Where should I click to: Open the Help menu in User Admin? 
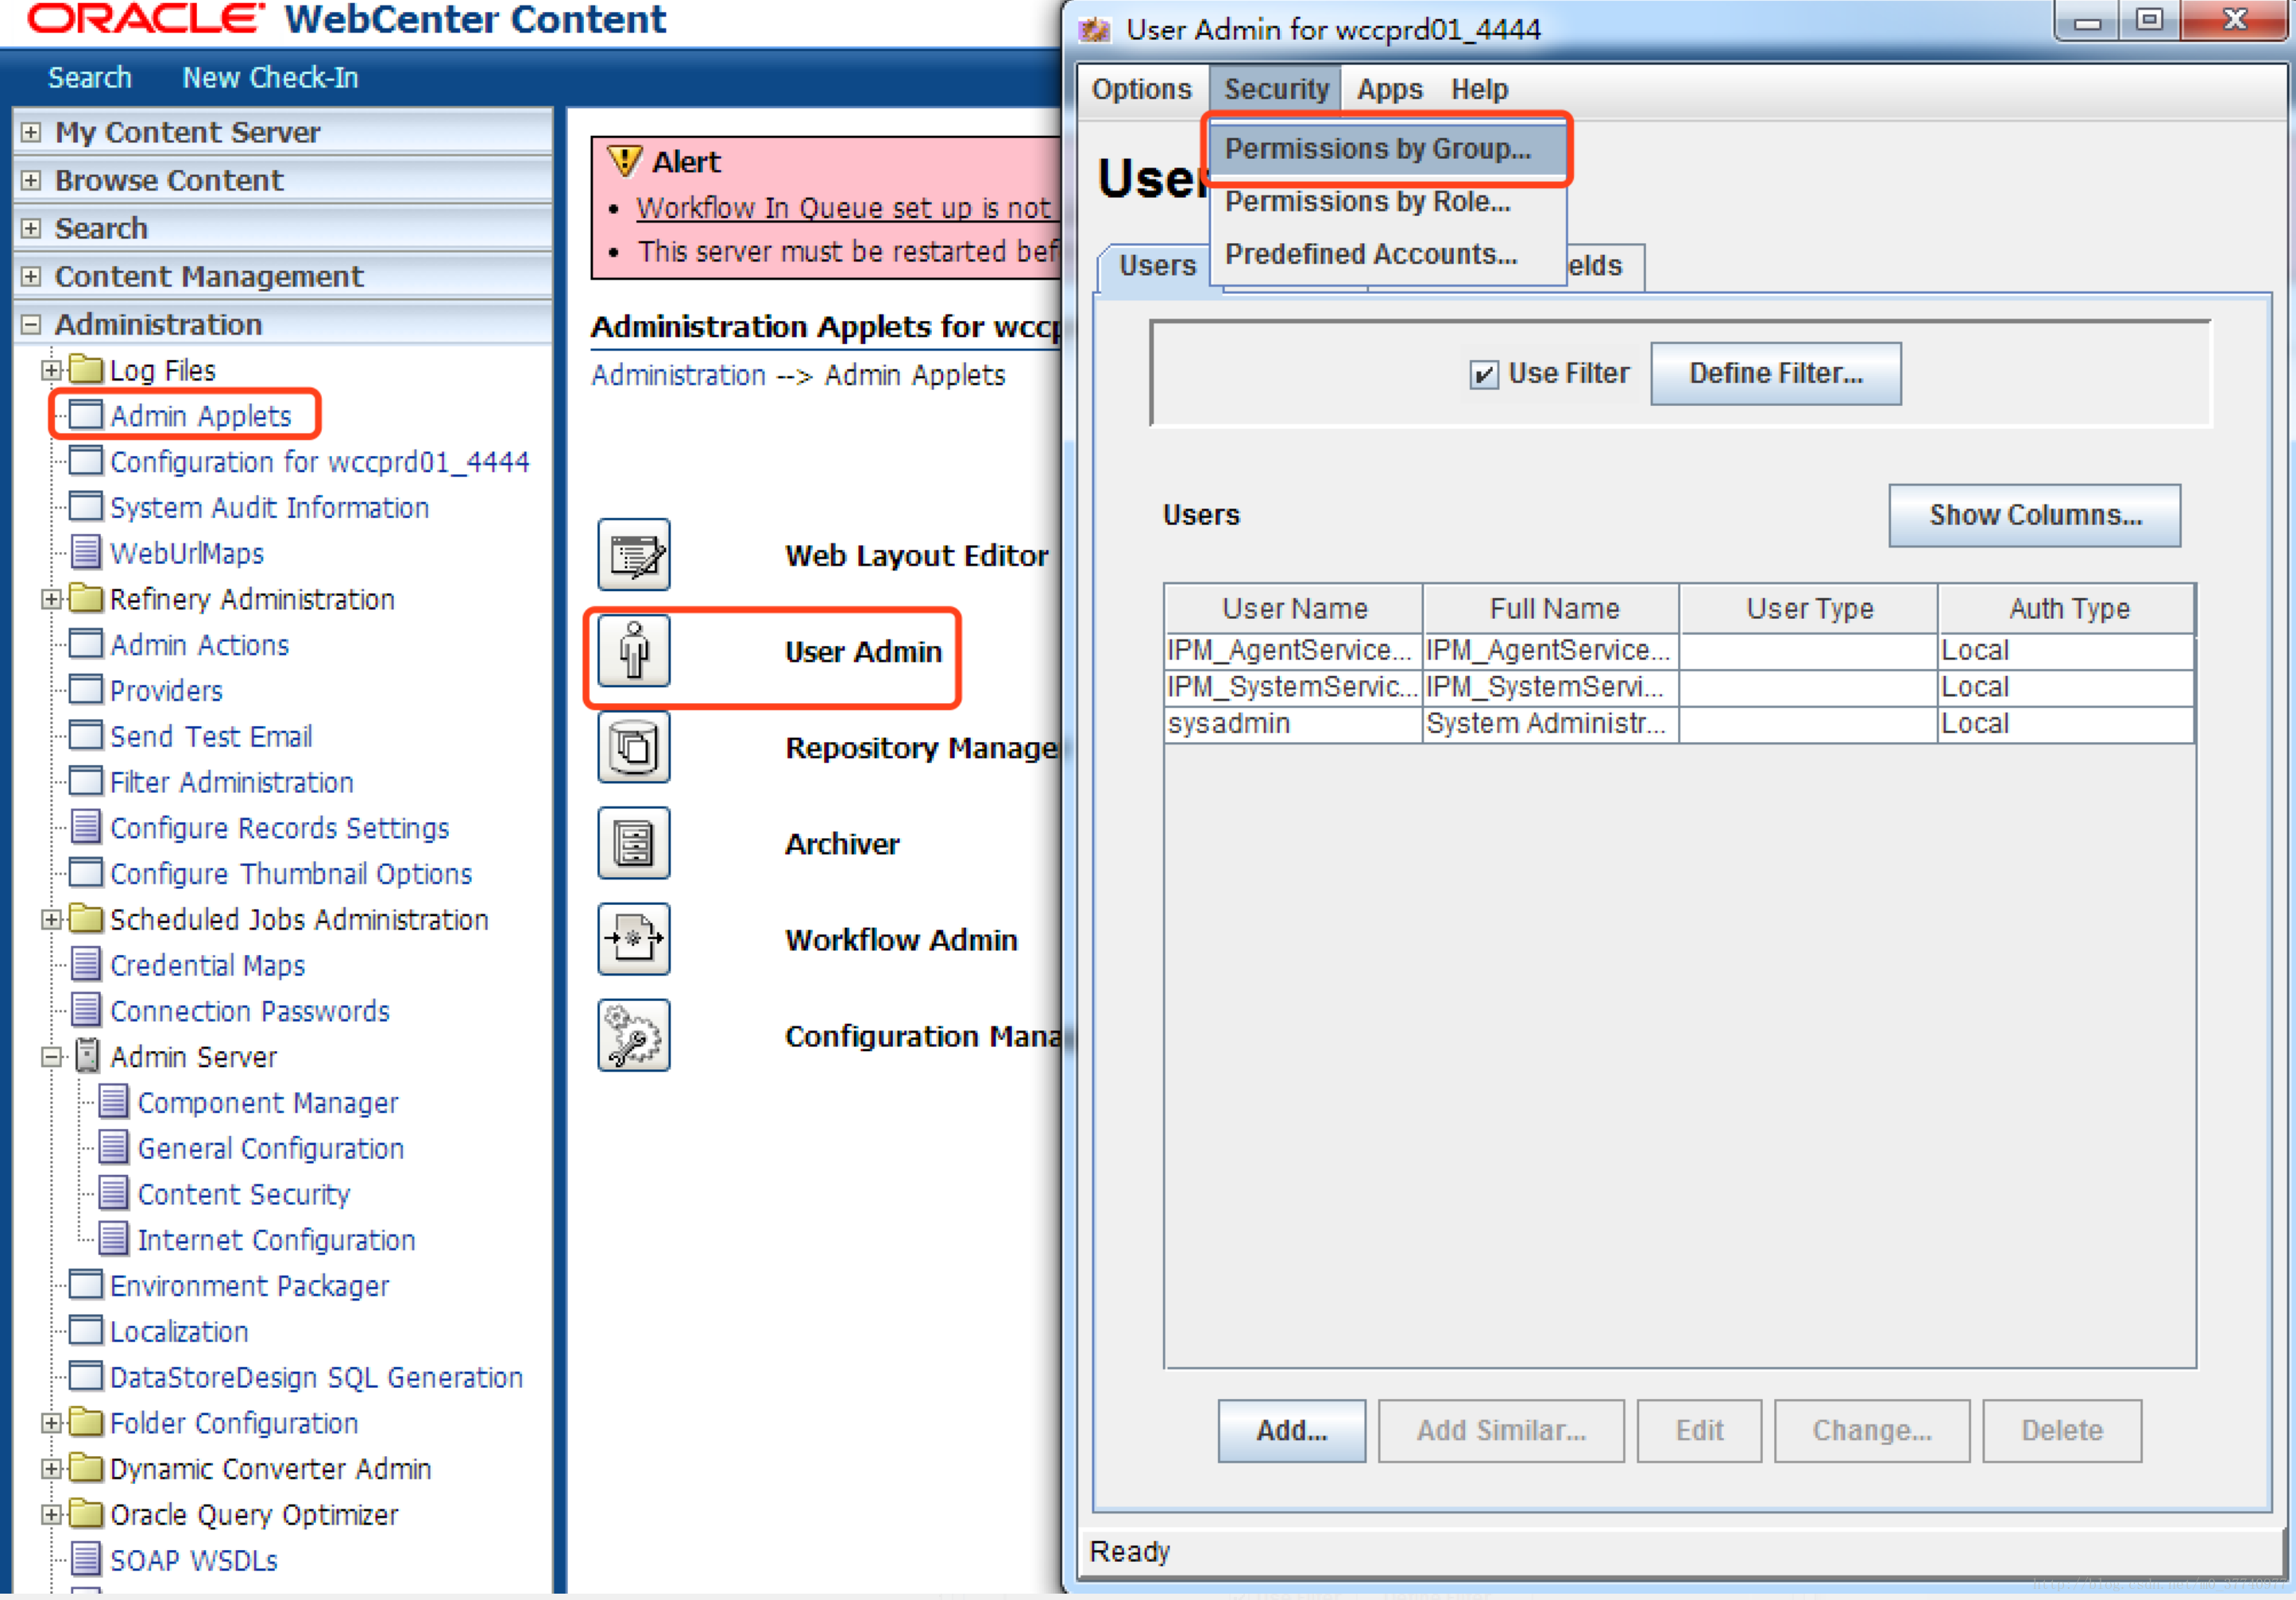[1479, 89]
